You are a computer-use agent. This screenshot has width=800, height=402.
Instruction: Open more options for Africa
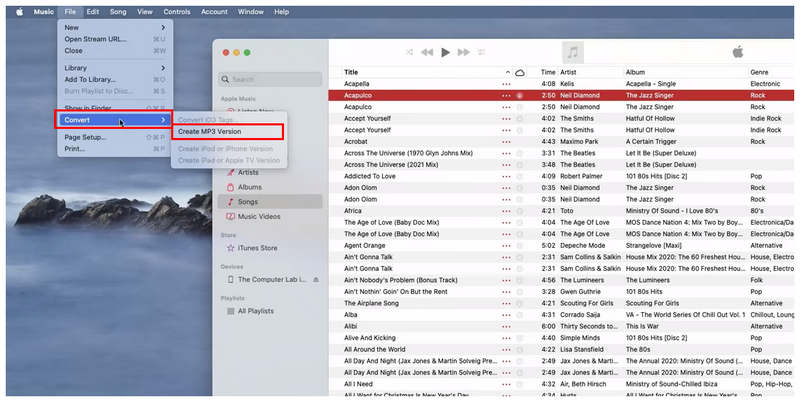506,211
